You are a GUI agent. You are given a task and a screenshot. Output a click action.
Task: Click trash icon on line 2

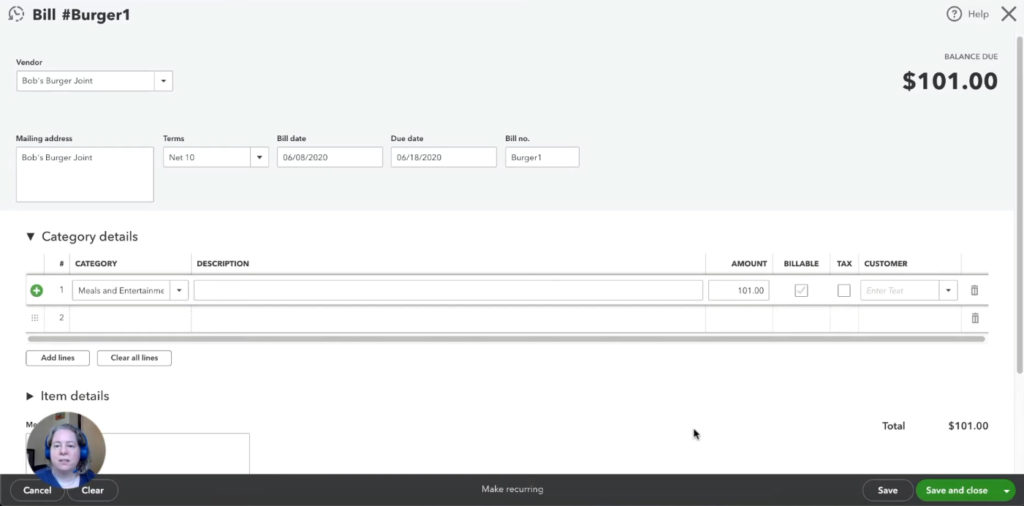coord(975,318)
